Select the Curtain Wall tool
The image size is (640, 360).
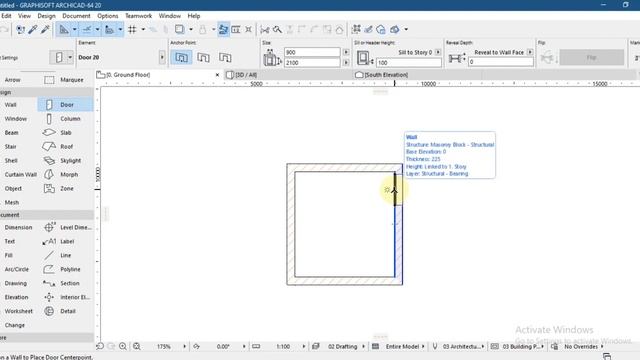(20, 174)
